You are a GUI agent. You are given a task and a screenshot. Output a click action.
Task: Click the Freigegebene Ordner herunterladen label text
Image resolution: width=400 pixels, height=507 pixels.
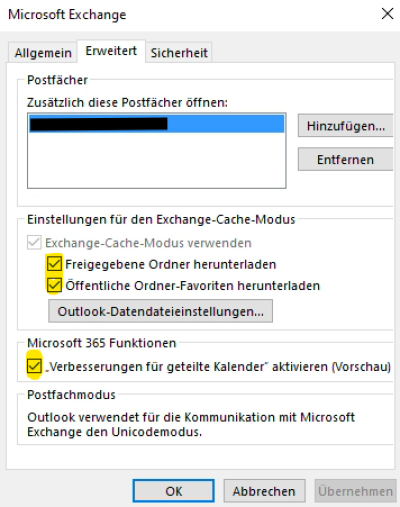pos(171,264)
